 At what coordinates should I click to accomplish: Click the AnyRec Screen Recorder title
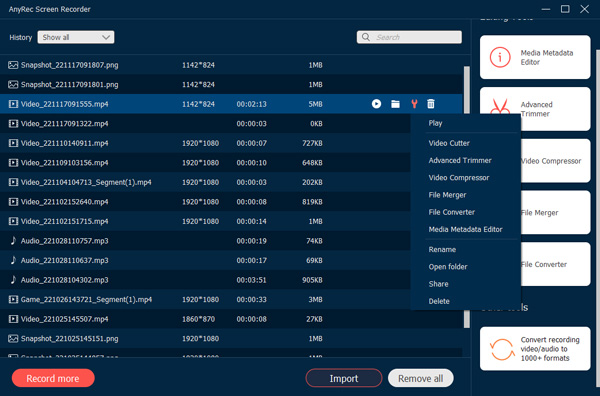pos(50,9)
